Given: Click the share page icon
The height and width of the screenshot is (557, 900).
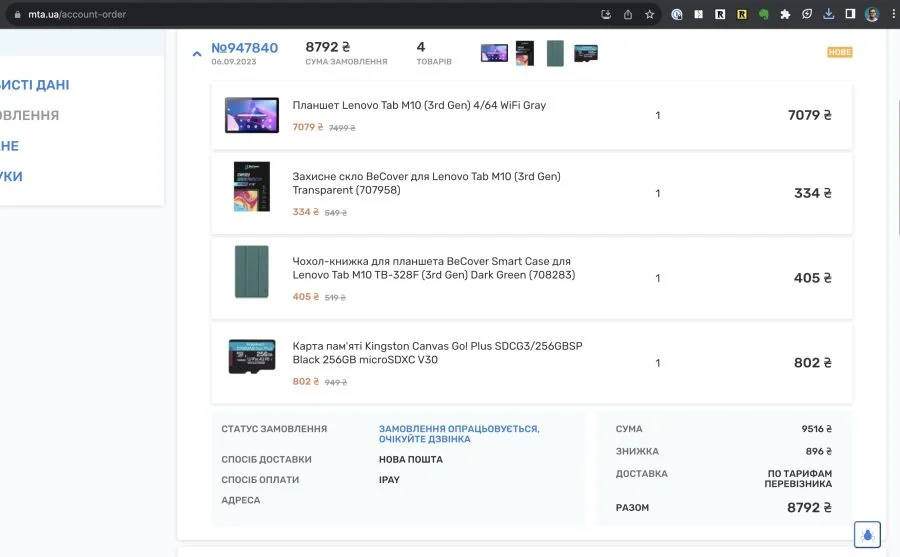Looking at the screenshot, I should [x=627, y=14].
